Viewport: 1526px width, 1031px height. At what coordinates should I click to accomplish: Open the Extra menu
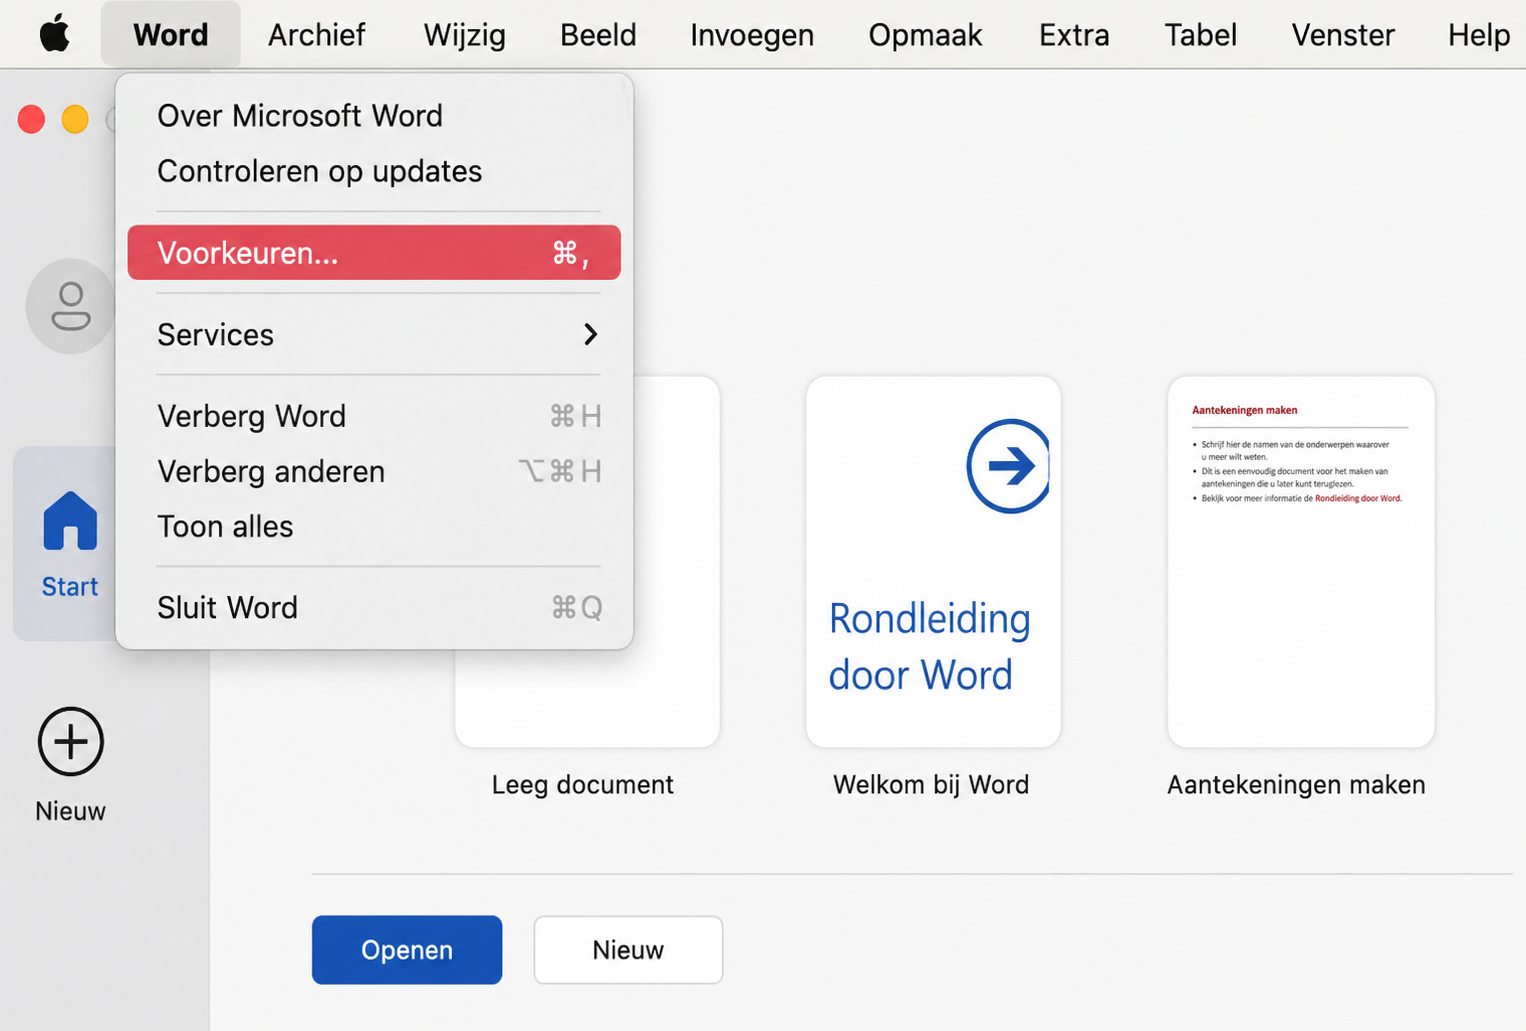(1074, 34)
